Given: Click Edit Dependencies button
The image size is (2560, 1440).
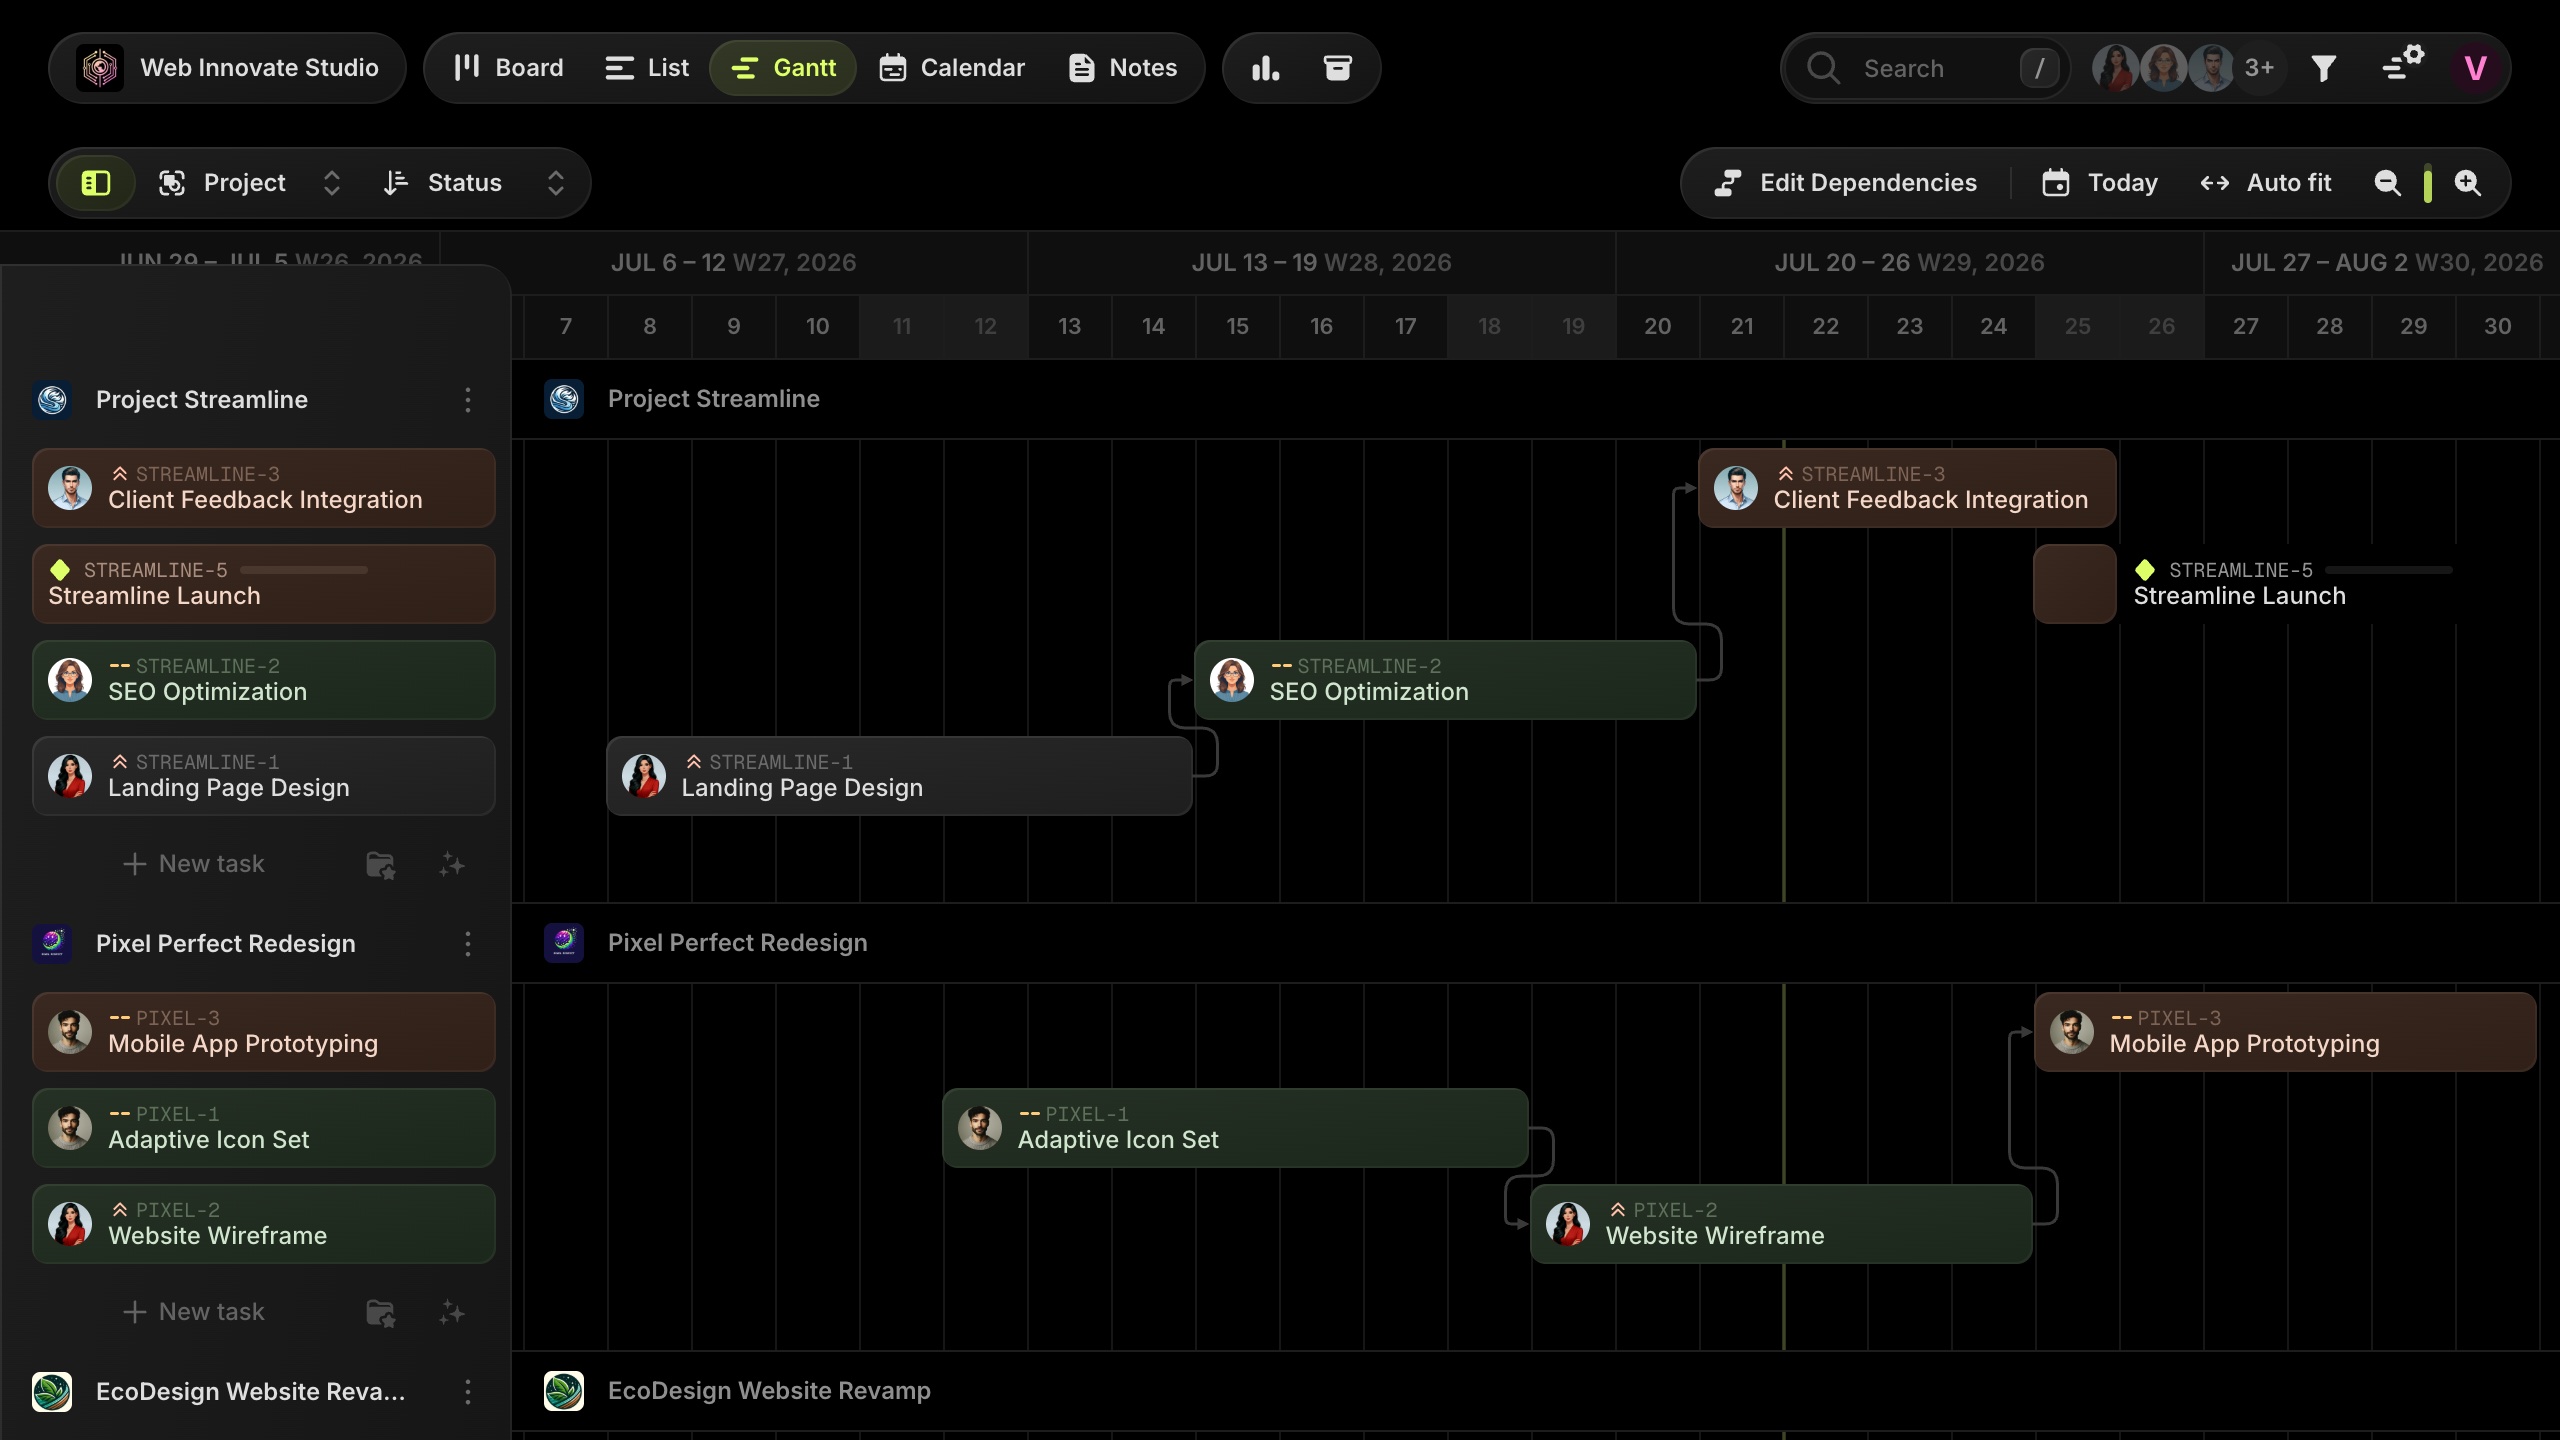Looking at the screenshot, I should (1846, 183).
